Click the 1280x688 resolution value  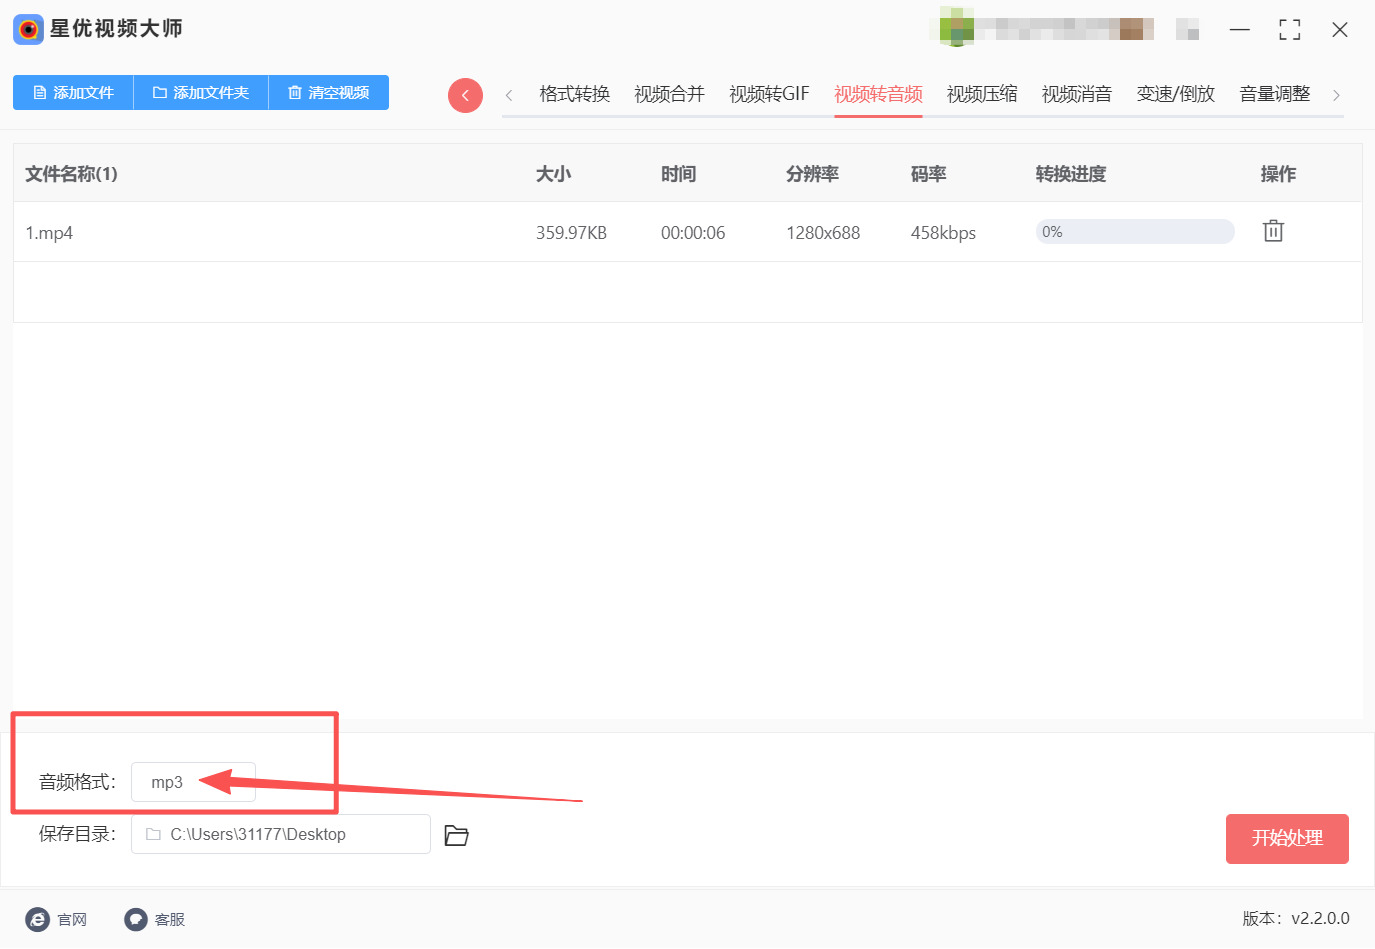(x=823, y=233)
